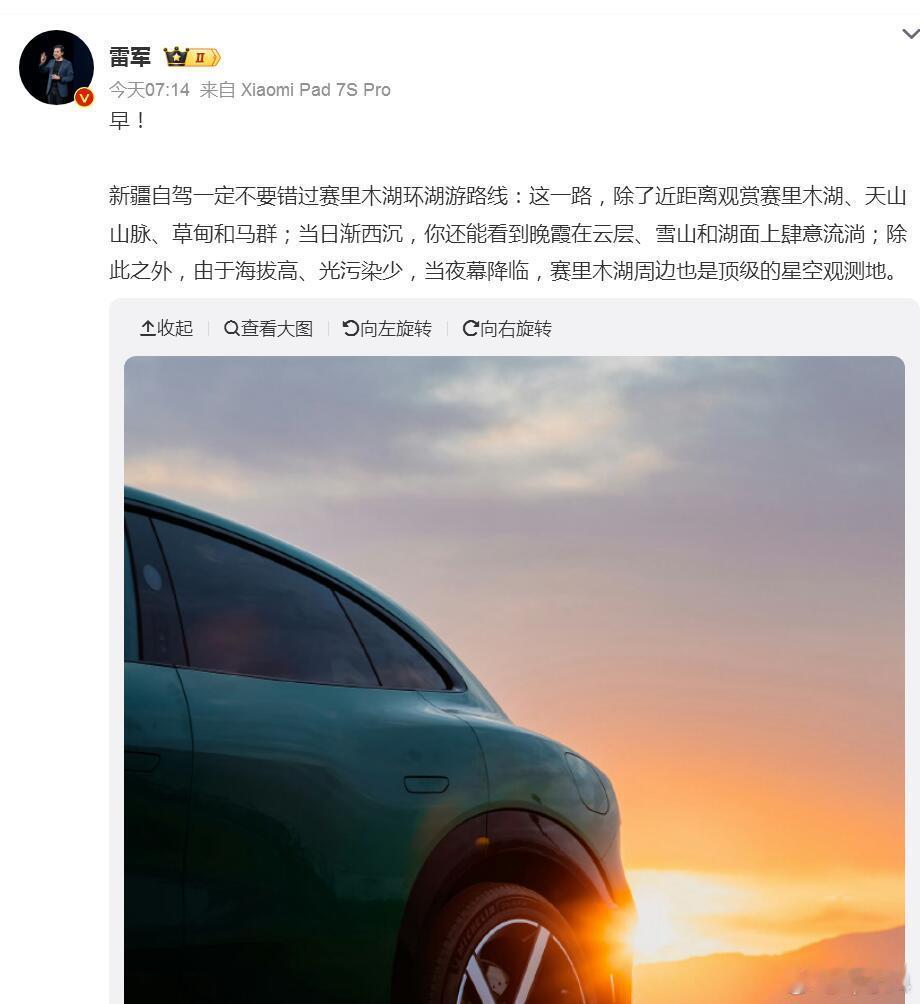The height and width of the screenshot is (1004, 920).
Task: Collapse the image with 收起
Action: (x=166, y=328)
